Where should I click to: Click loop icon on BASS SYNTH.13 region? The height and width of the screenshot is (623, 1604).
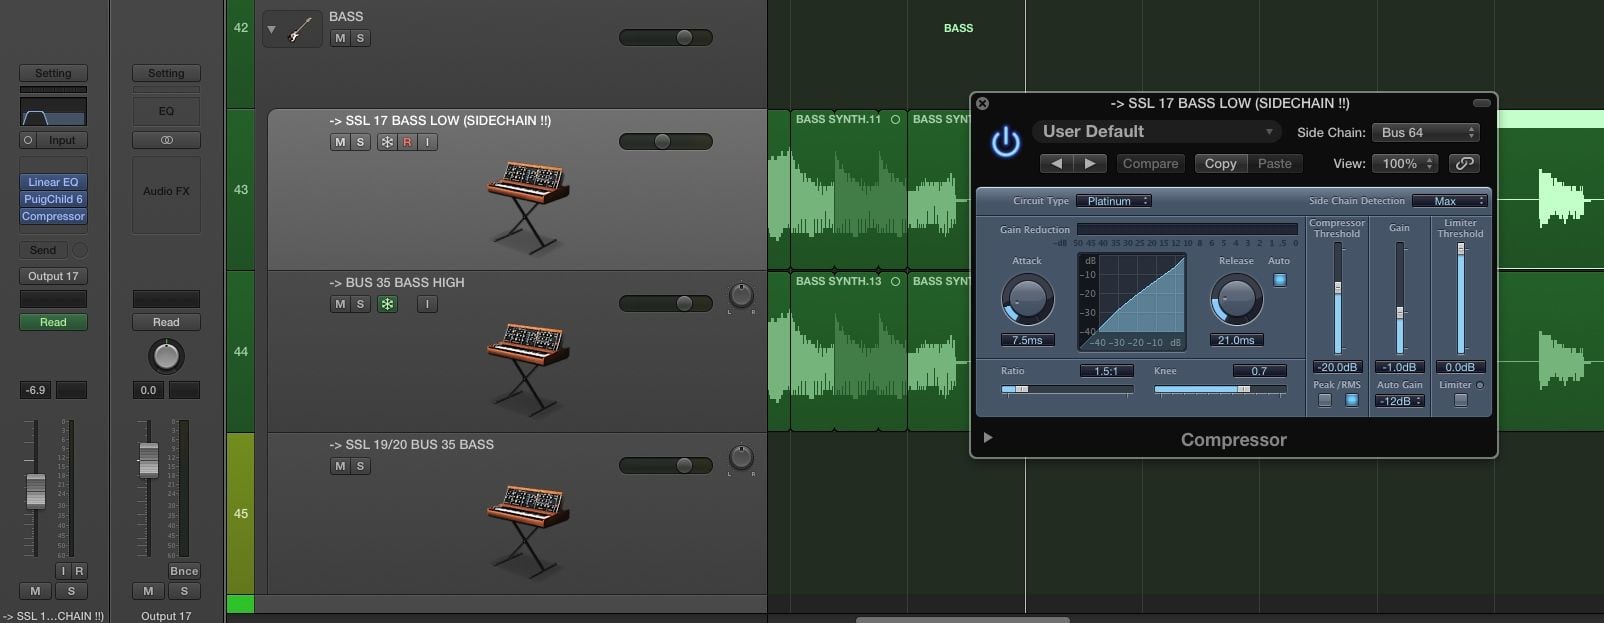[895, 281]
